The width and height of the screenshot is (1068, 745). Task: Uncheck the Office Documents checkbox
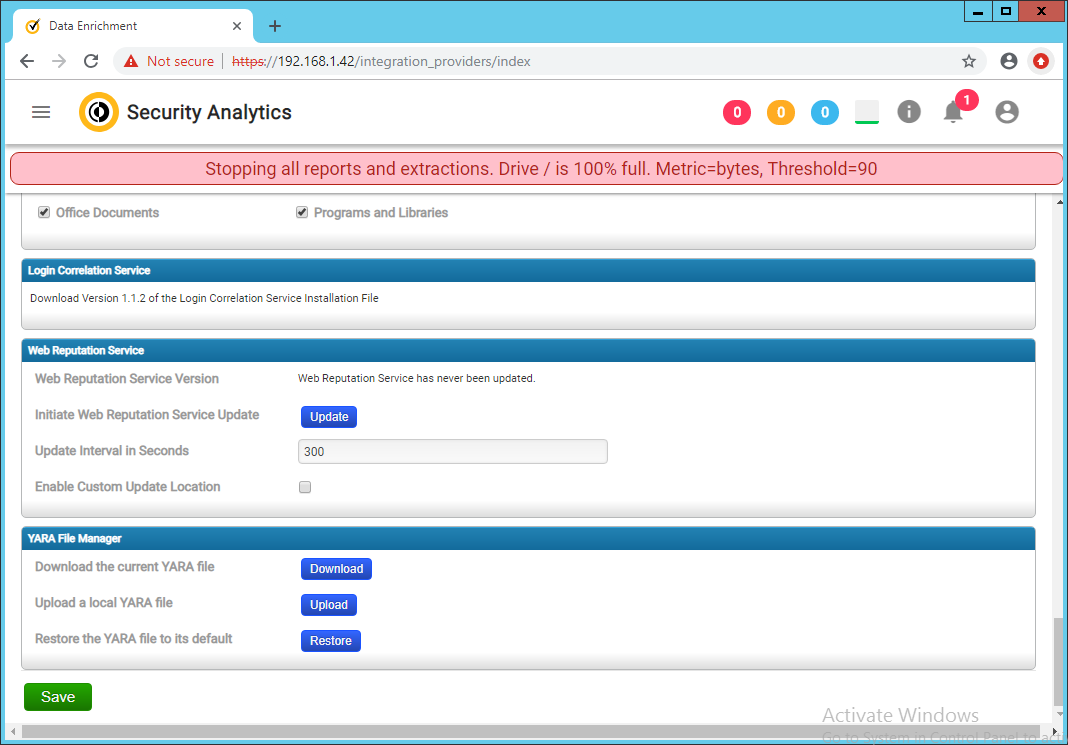[x=44, y=213]
